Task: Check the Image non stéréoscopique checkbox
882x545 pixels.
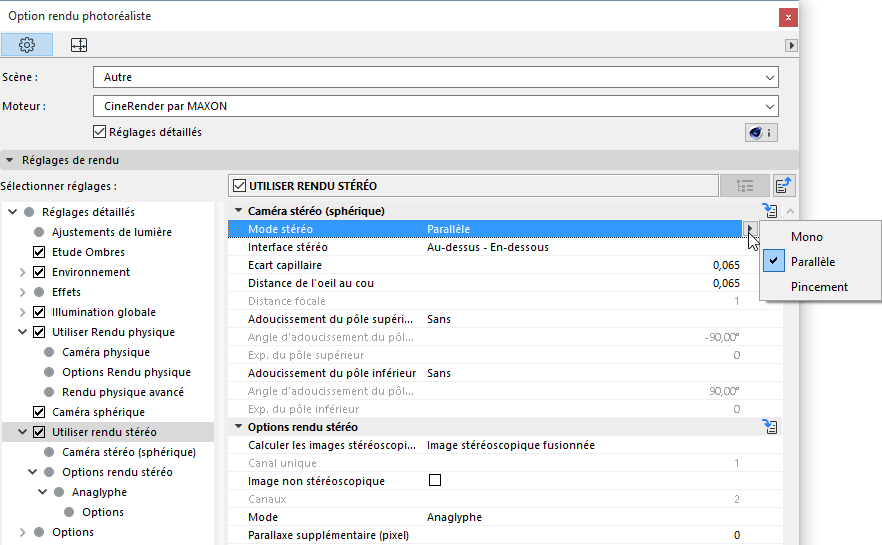Action: [435, 480]
